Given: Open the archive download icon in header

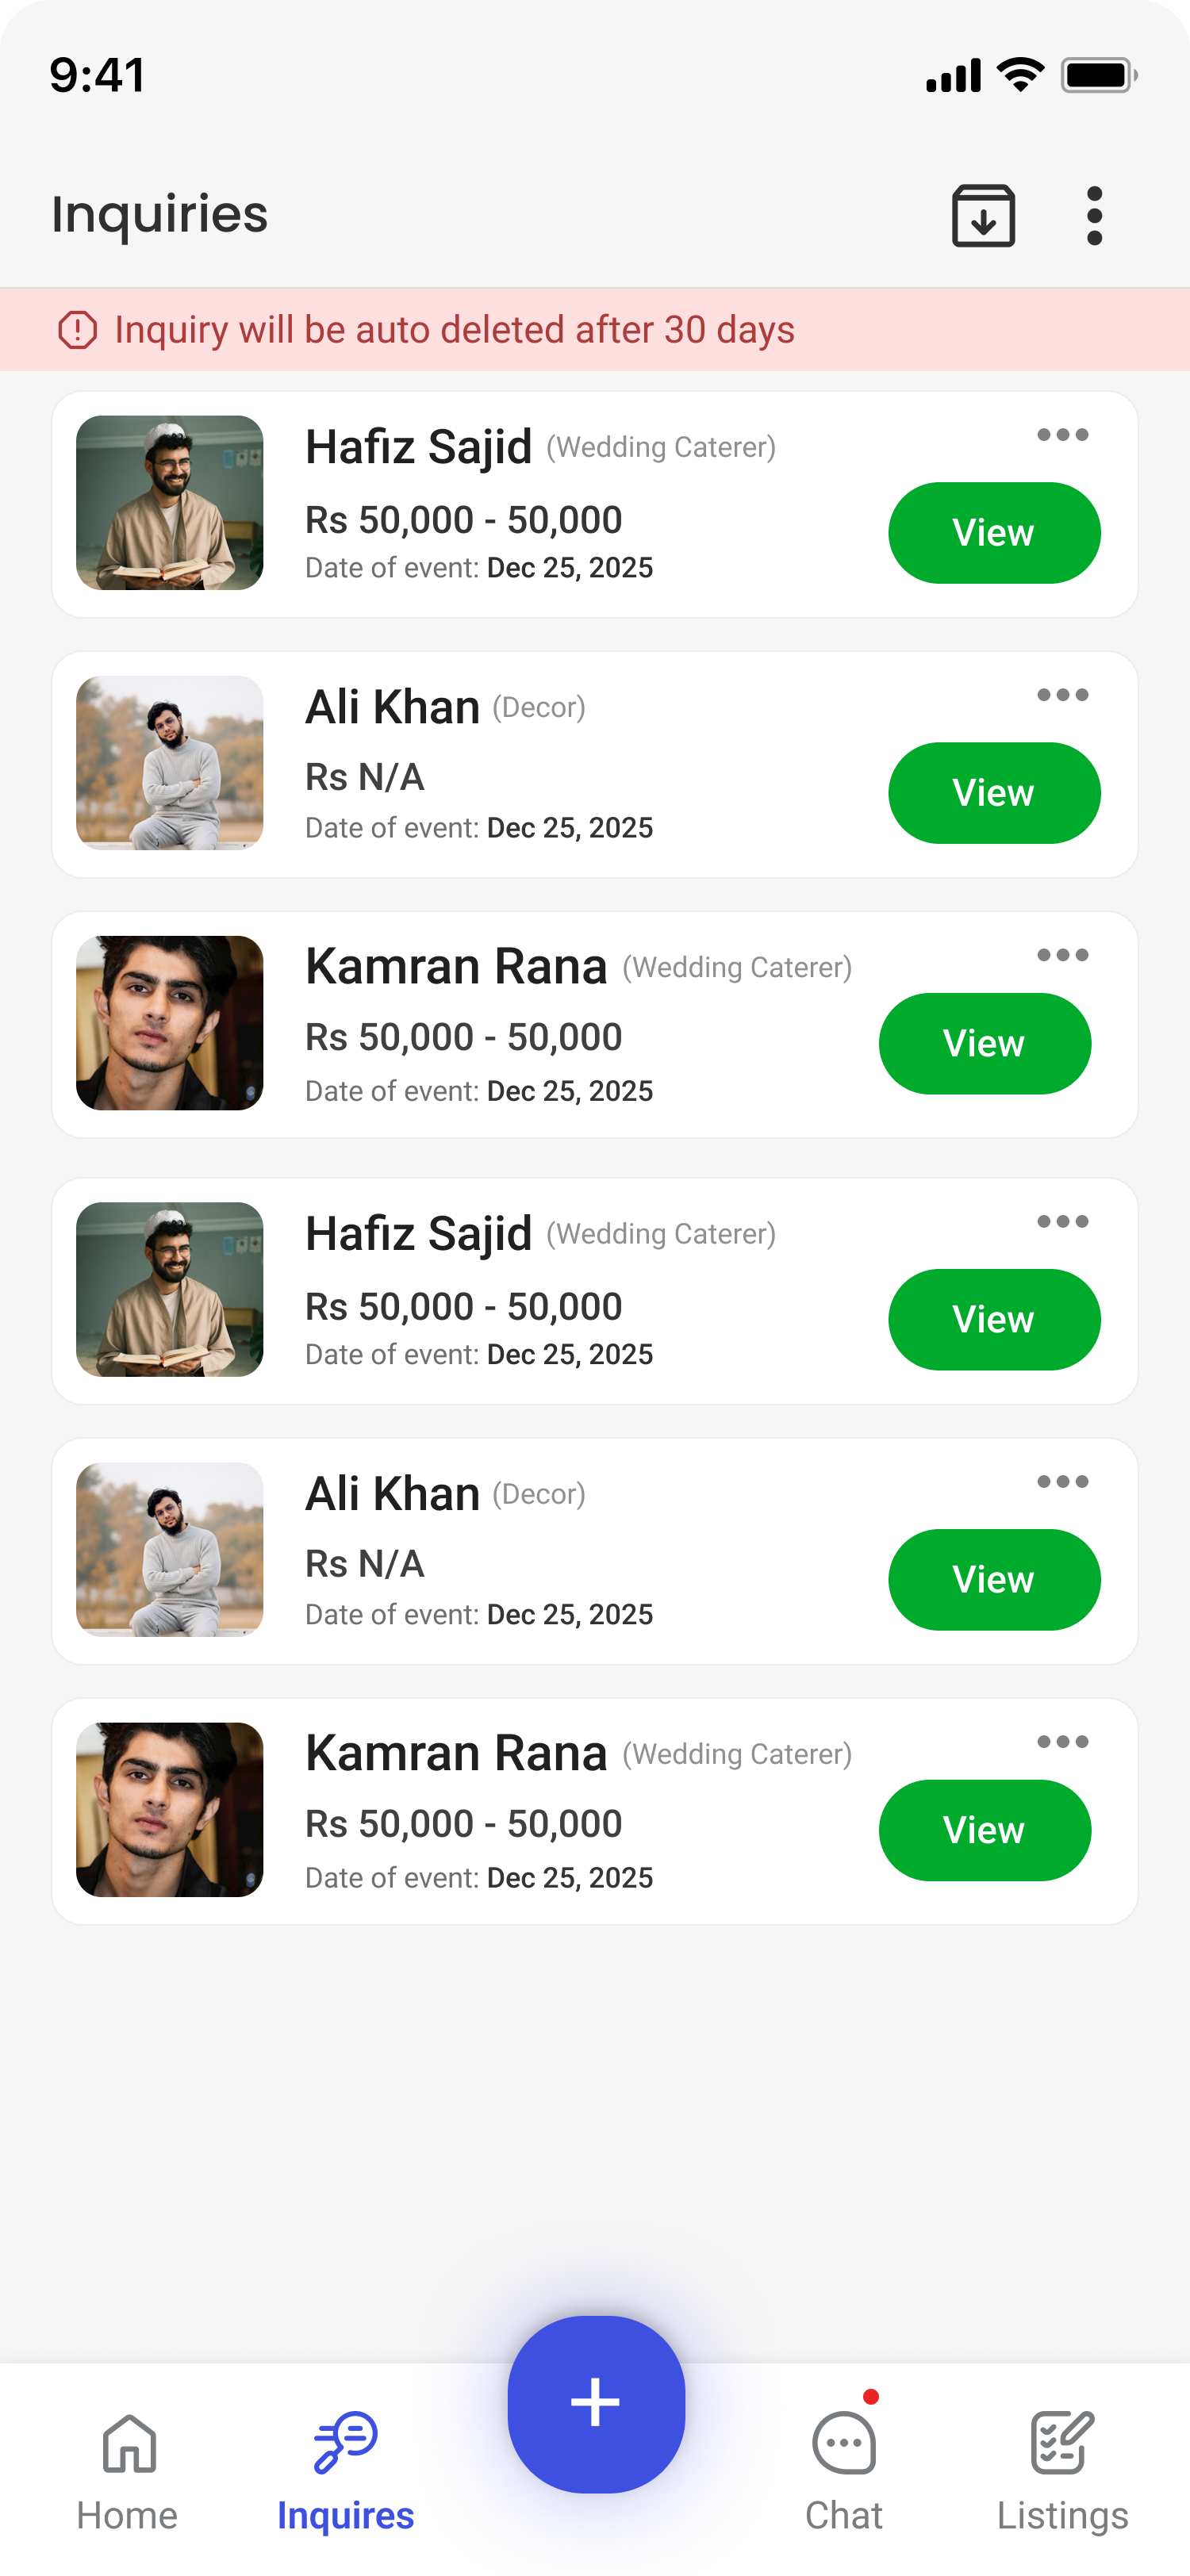Looking at the screenshot, I should pos(983,215).
